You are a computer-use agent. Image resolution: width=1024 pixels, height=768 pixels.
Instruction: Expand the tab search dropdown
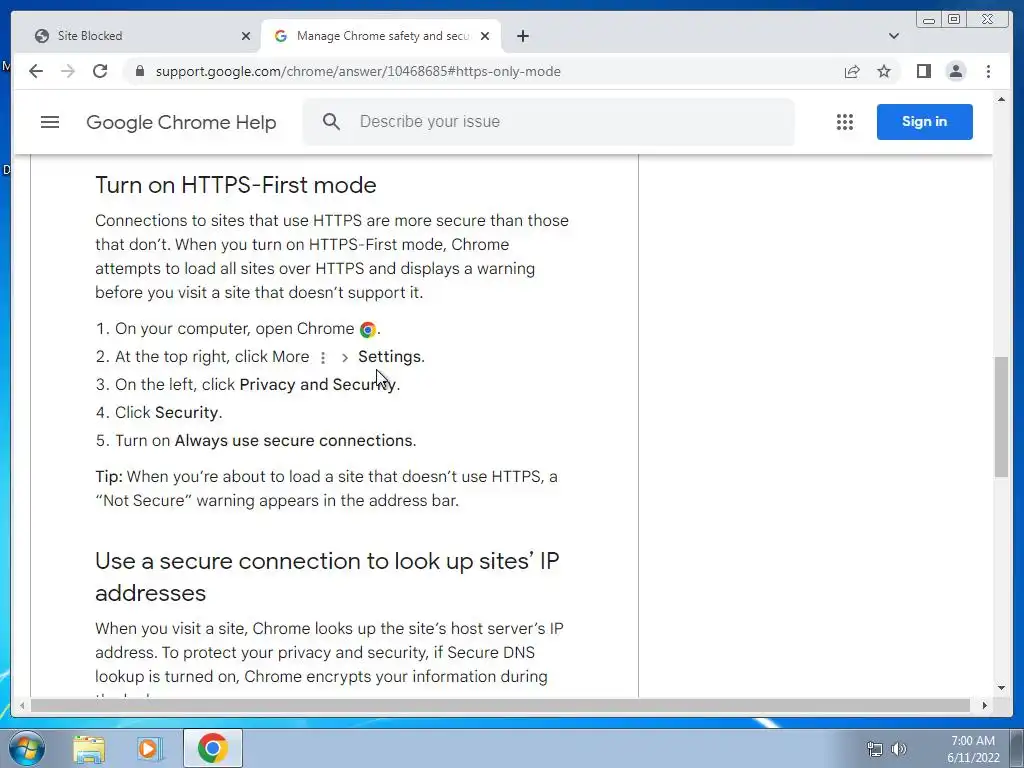(894, 36)
